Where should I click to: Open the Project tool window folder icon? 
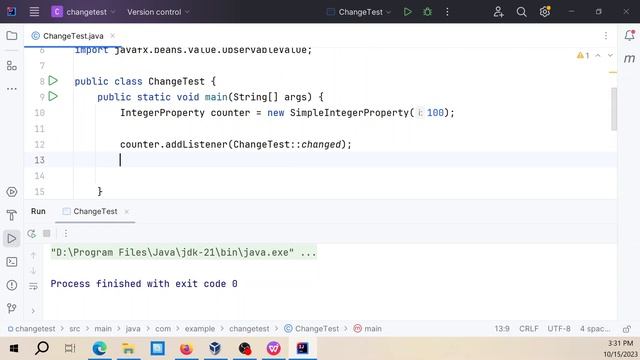click(12, 36)
